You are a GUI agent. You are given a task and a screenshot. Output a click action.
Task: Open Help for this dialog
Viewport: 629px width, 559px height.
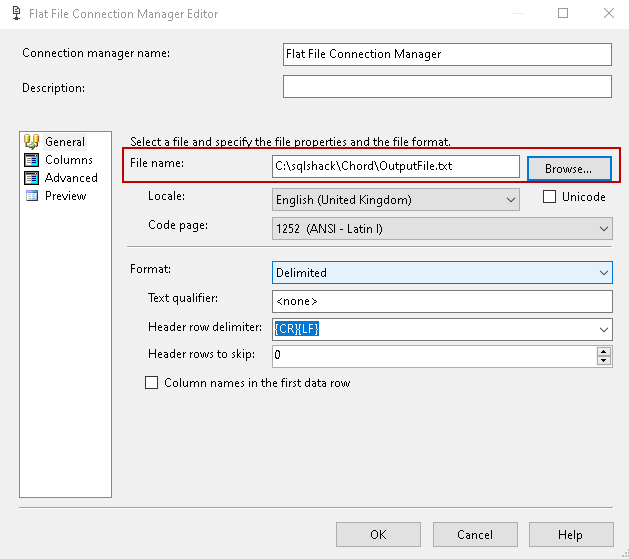coord(570,535)
